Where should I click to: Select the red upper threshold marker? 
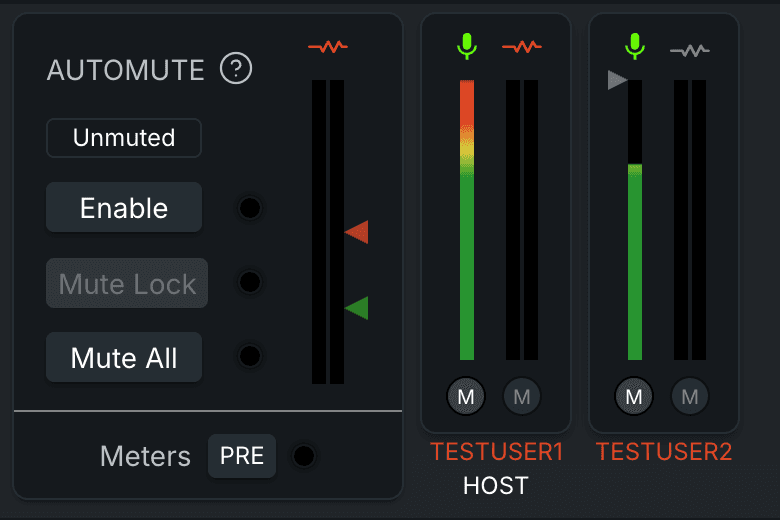click(x=357, y=232)
